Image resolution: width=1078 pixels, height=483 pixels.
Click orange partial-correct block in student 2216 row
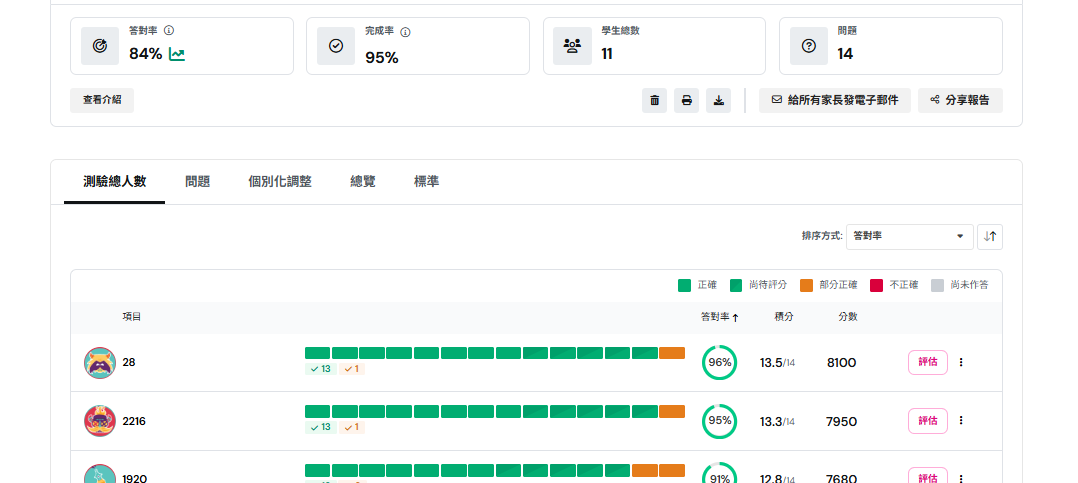(672, 411)
